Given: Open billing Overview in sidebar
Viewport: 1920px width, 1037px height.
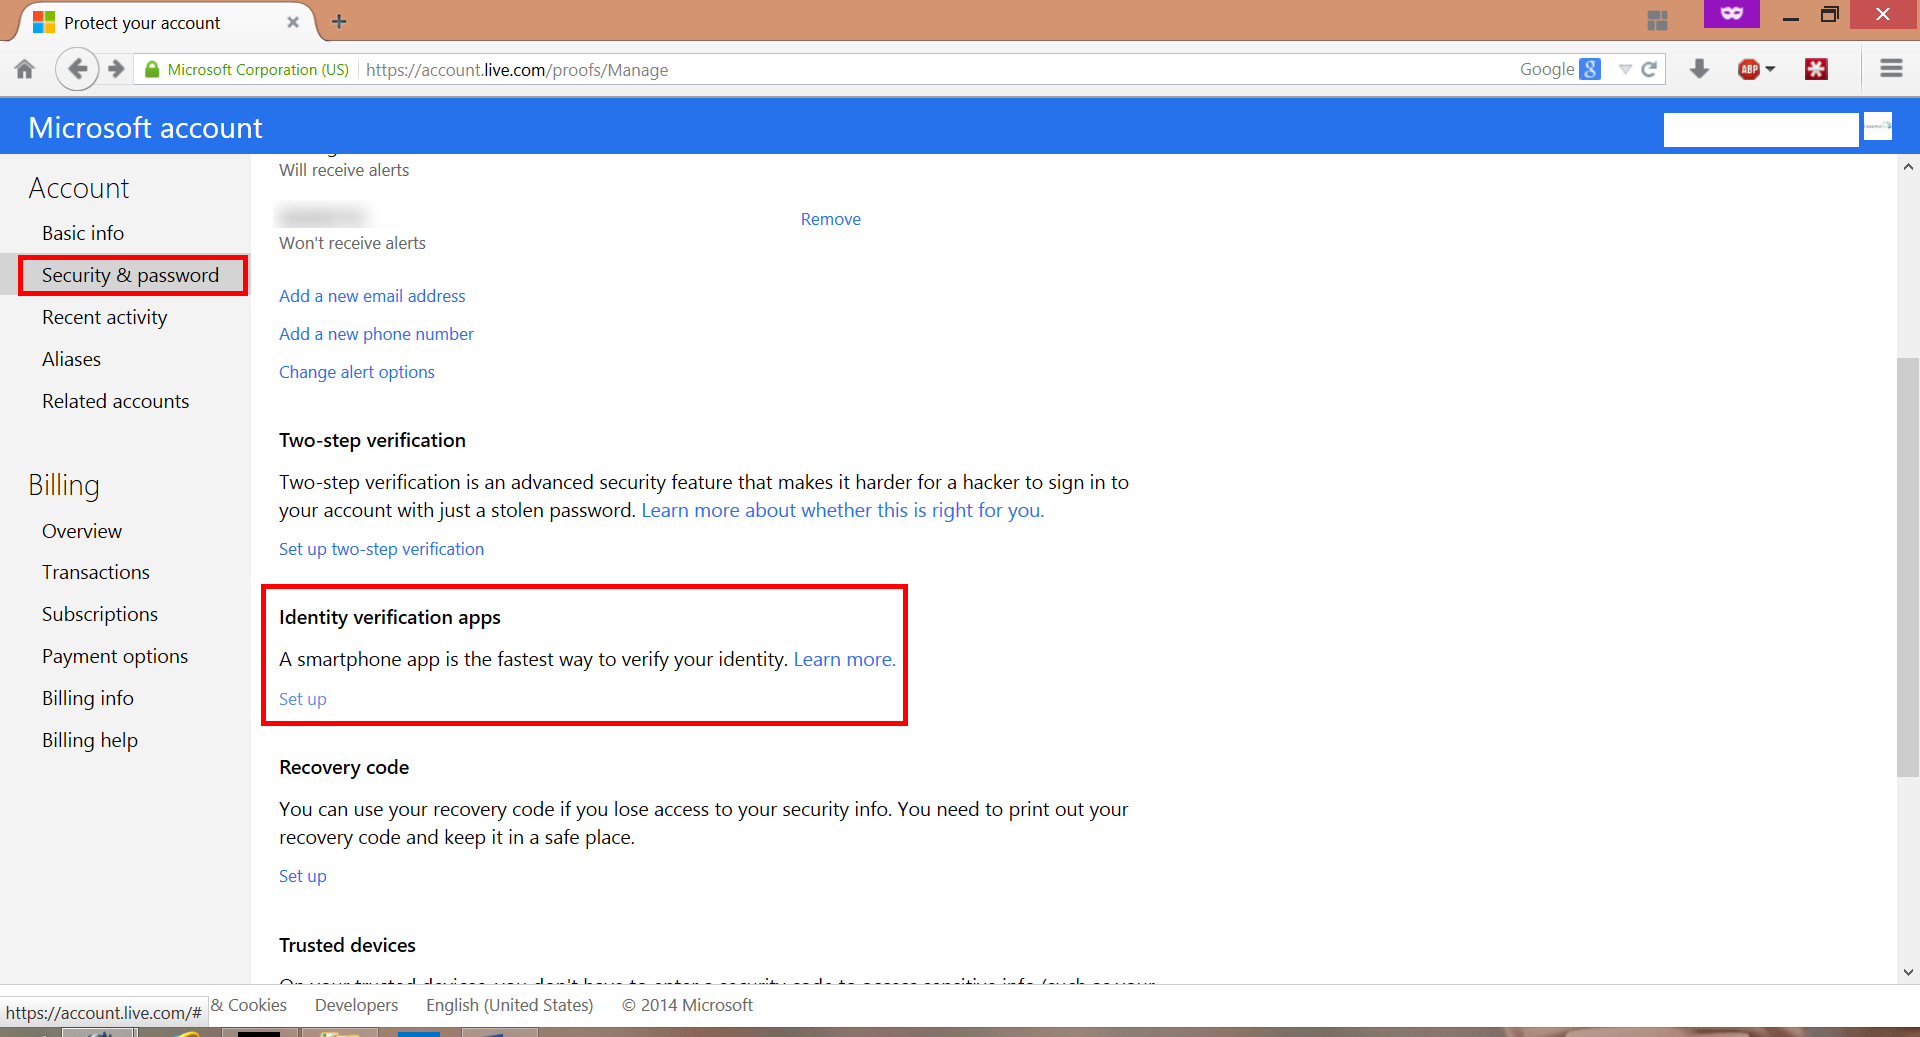Looking at the screenshot, I should point(82,531).
